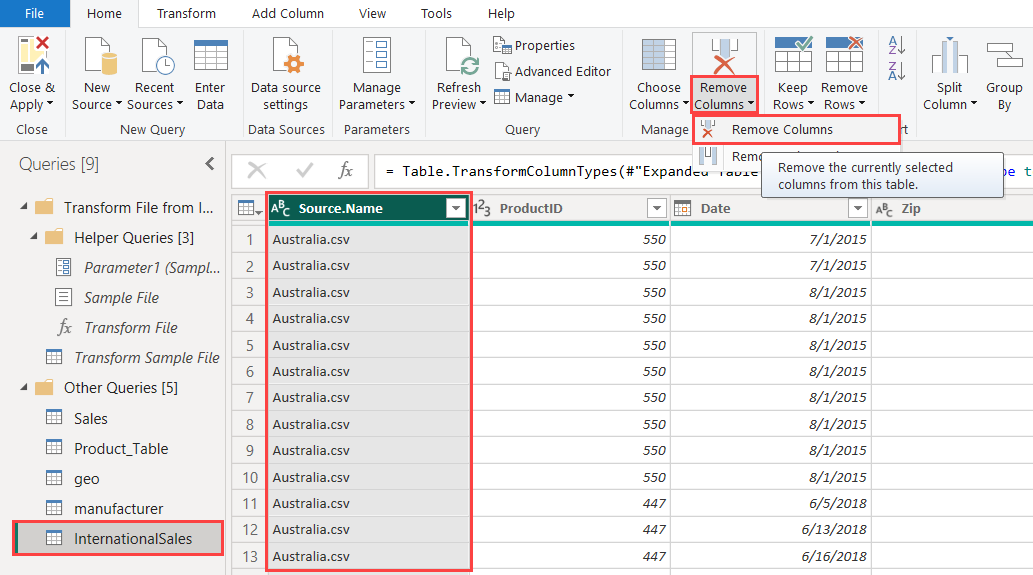Click the fx insert step icon
1033x575 pixels.
click(345, 171)
